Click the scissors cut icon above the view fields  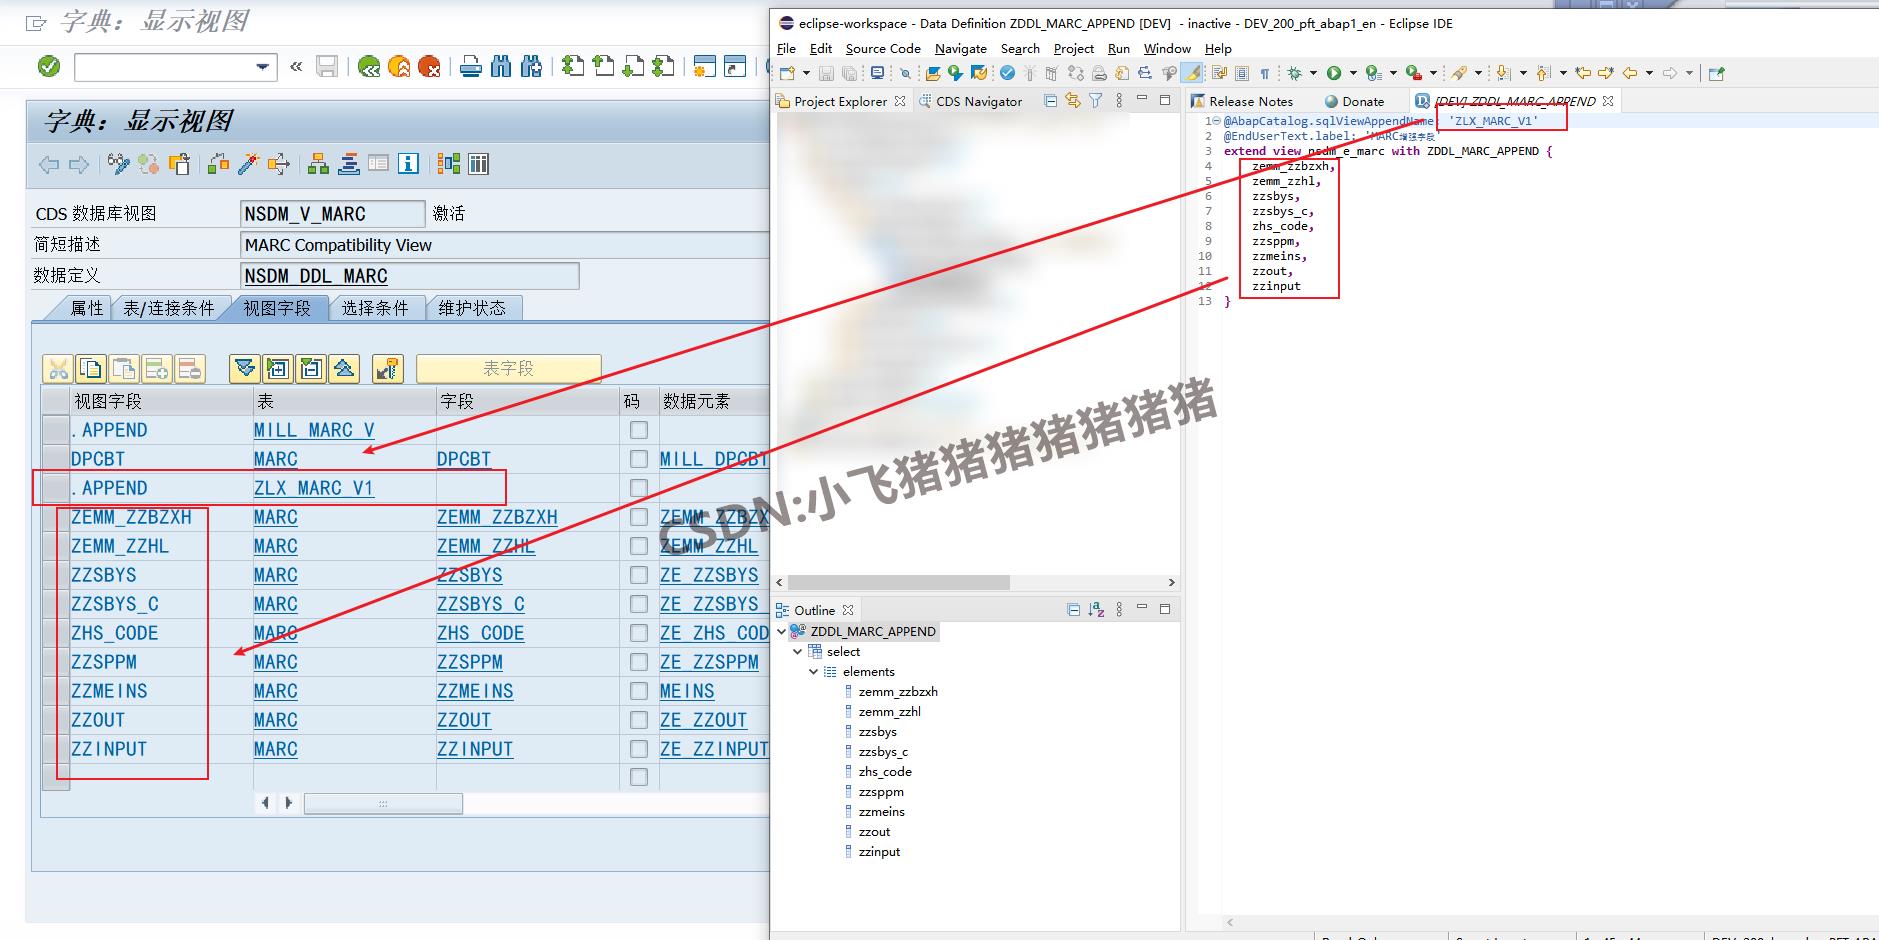[x=58, y=368]
